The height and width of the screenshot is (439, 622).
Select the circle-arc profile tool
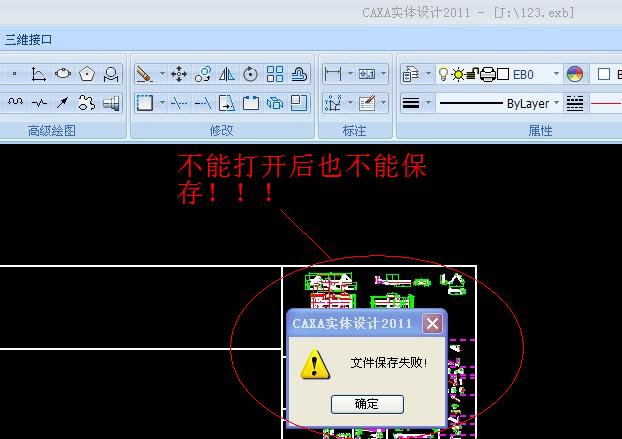pos(111,74)
